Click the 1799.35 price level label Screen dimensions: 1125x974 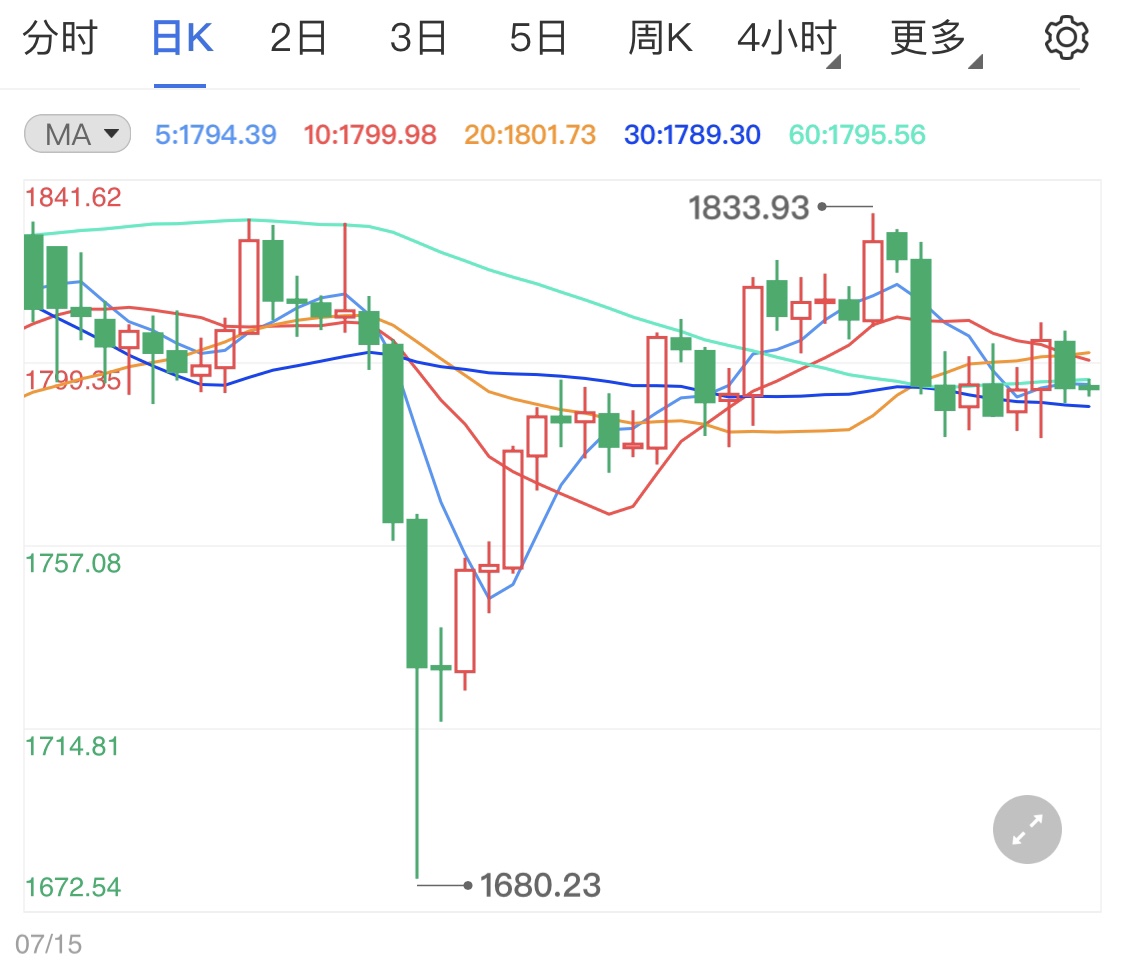[x=72, y=380]
